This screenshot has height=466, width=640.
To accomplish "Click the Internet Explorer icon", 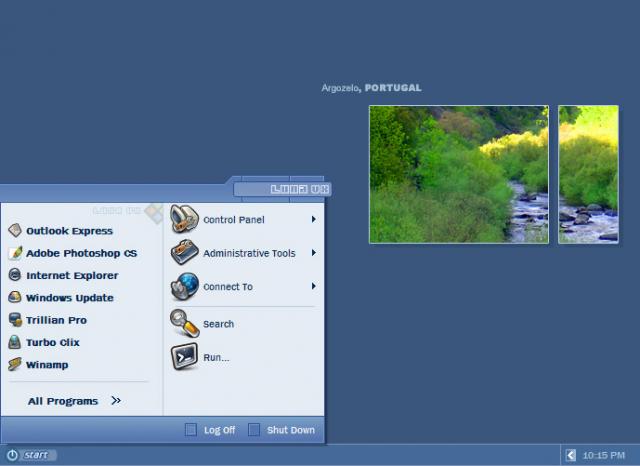I will [x=15, y=275].
